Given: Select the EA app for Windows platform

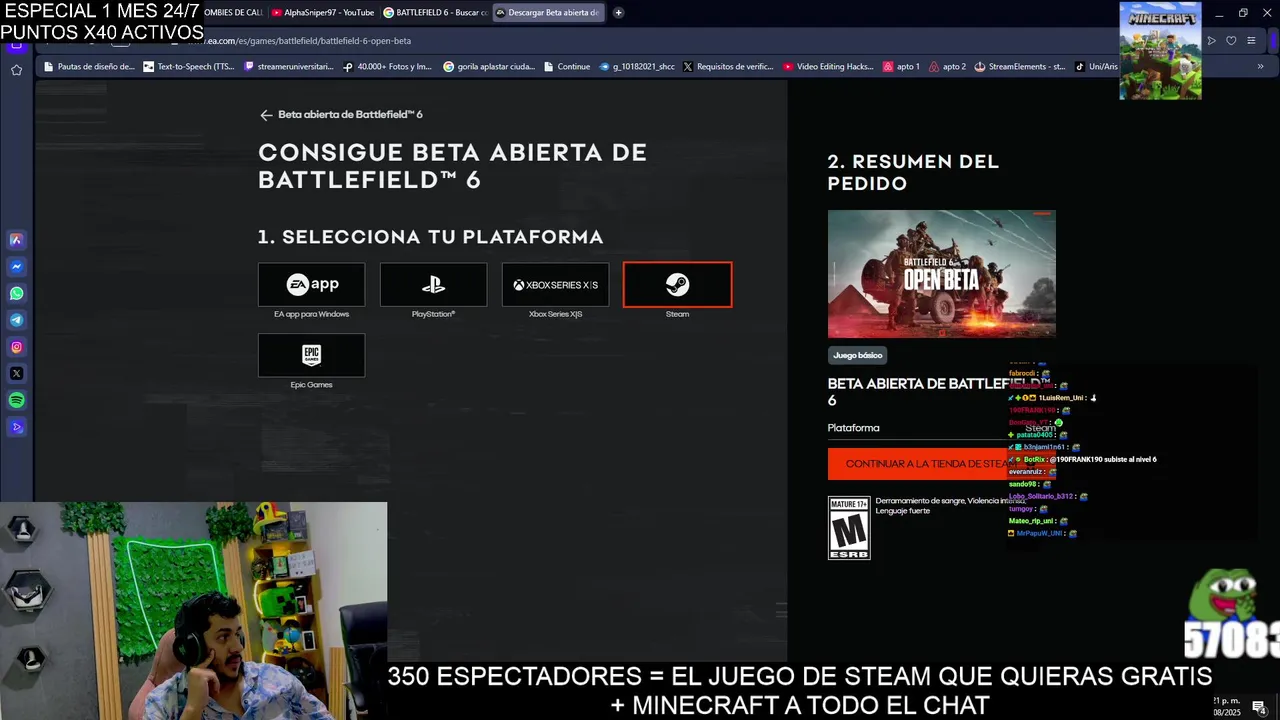Looking at the screenshot, I should click(312, 285).
